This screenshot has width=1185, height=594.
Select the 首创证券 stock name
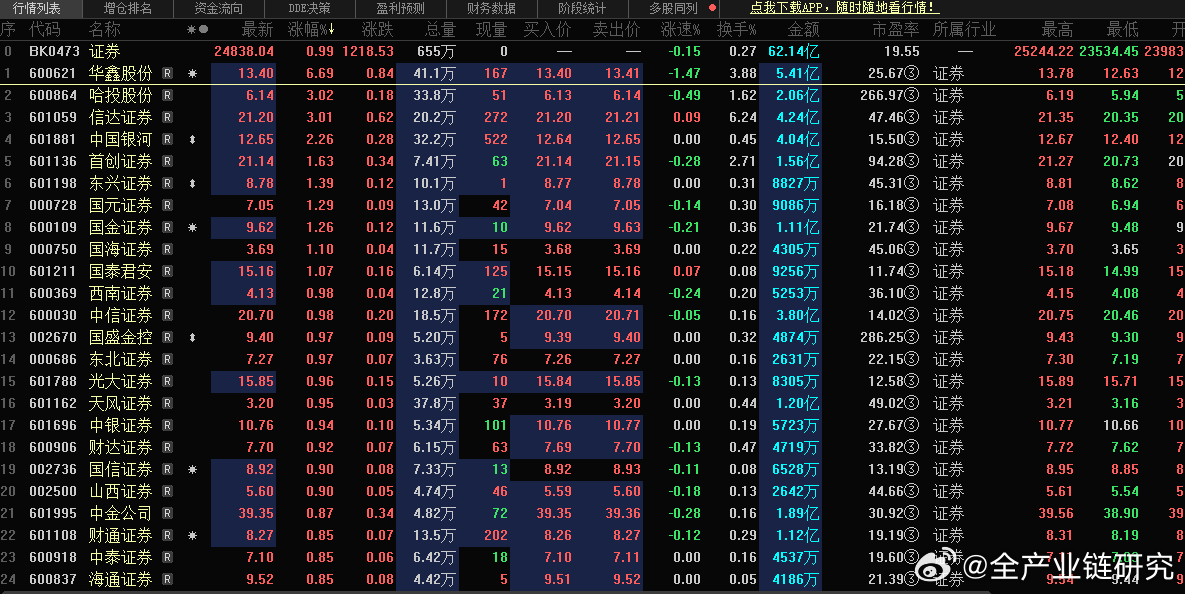[121, 161]
